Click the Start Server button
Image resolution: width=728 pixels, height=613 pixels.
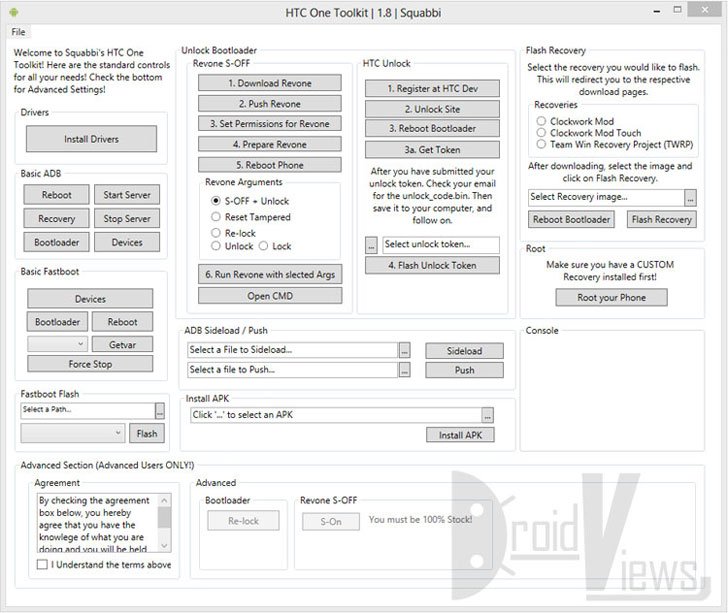(x=127, y=195)
